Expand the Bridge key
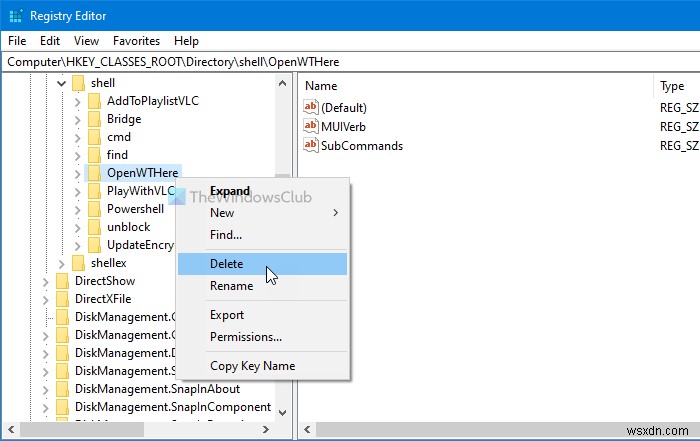This screenshot has height=441, width=700. (x=78, y=120)
